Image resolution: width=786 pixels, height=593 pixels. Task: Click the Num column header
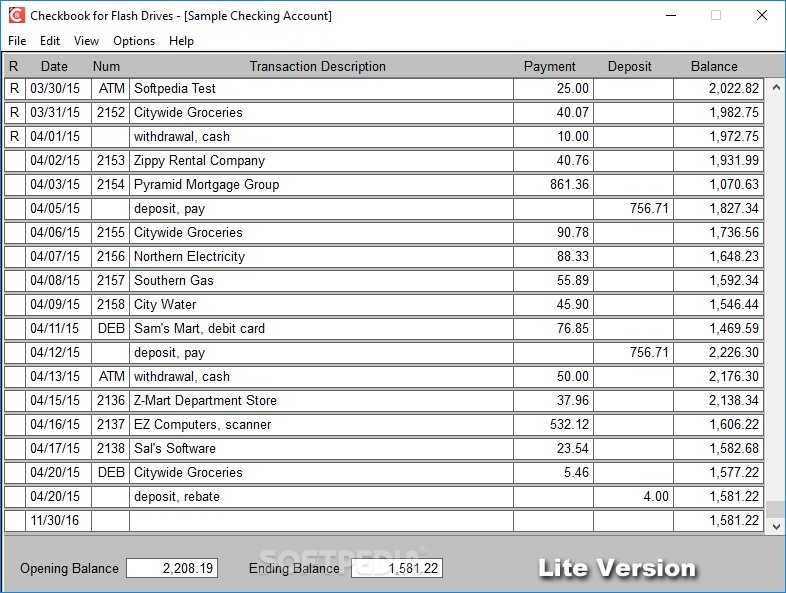point(106,66)
